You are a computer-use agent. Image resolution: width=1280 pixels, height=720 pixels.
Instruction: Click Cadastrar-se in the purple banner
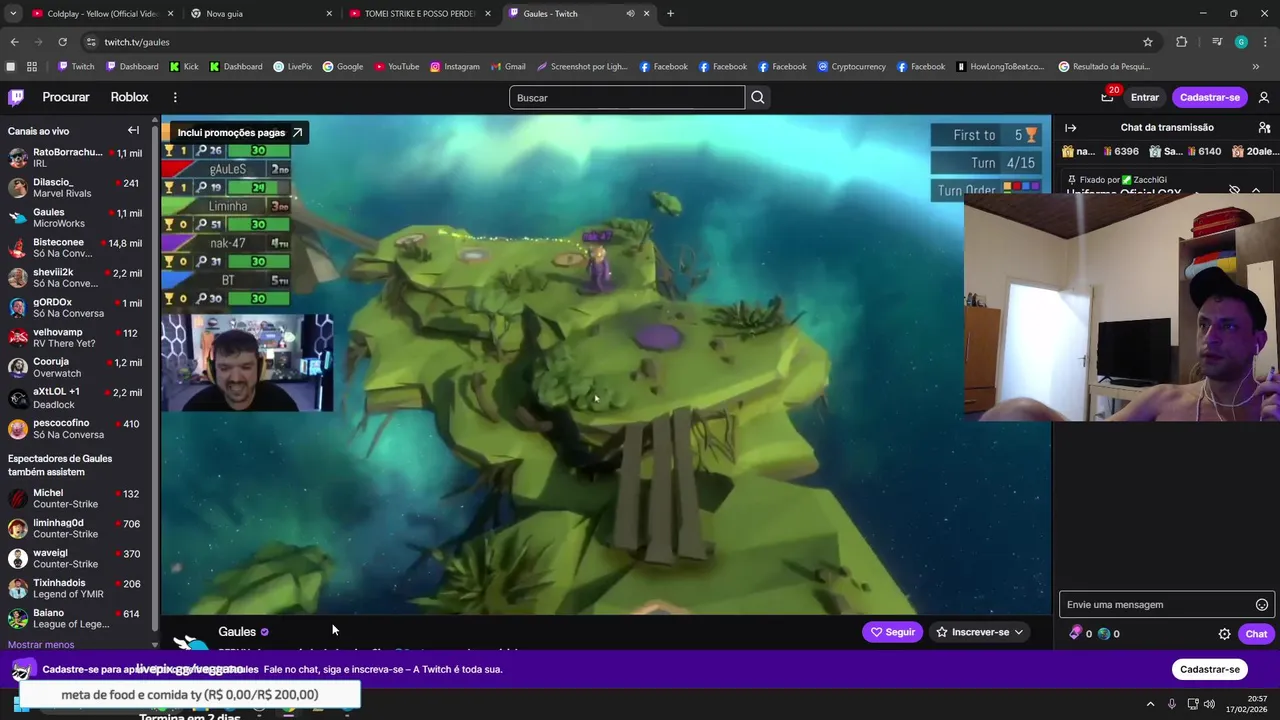pos(1210,669)
